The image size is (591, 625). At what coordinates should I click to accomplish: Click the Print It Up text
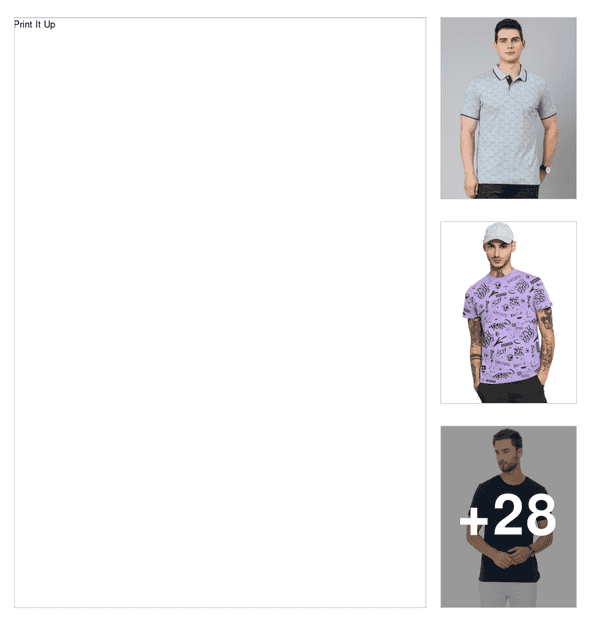point(35,25)
